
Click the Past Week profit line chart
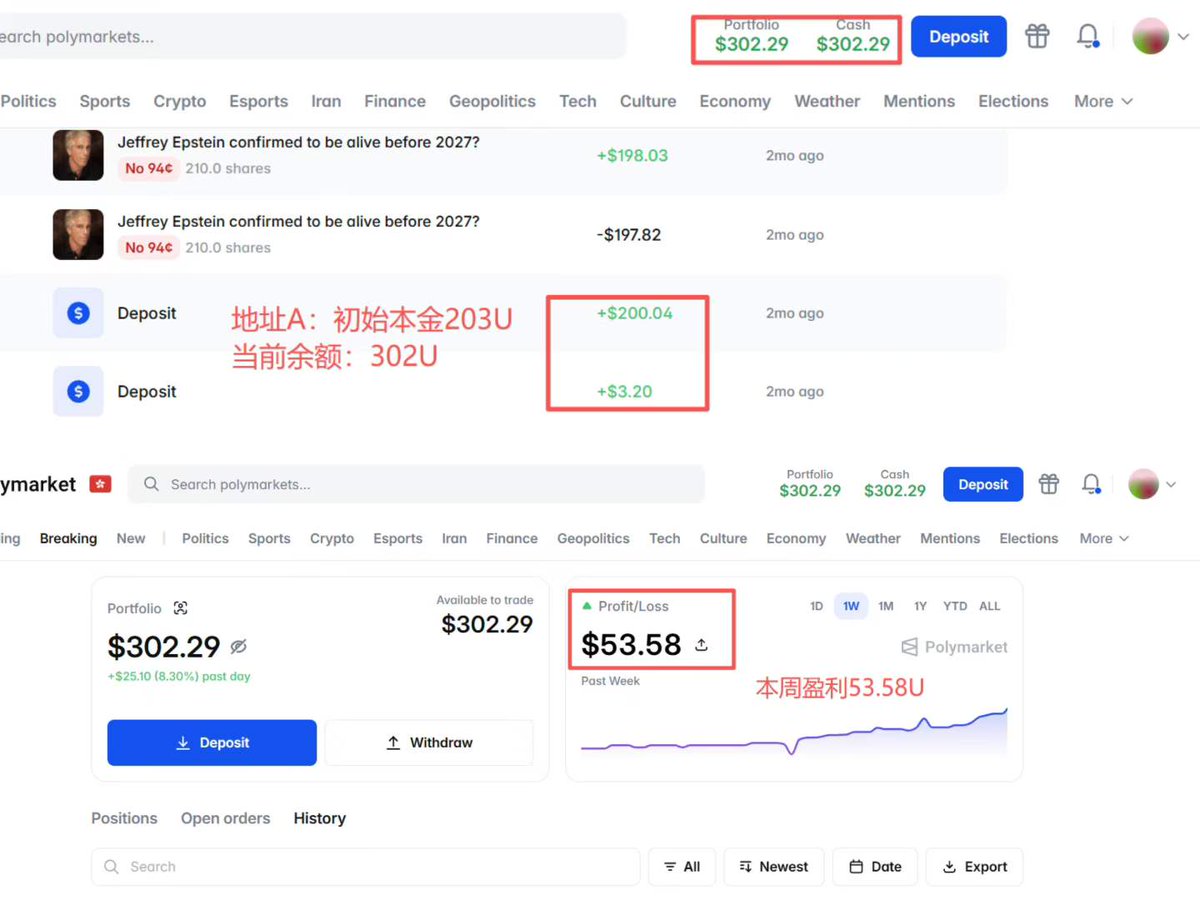[794, 731]
